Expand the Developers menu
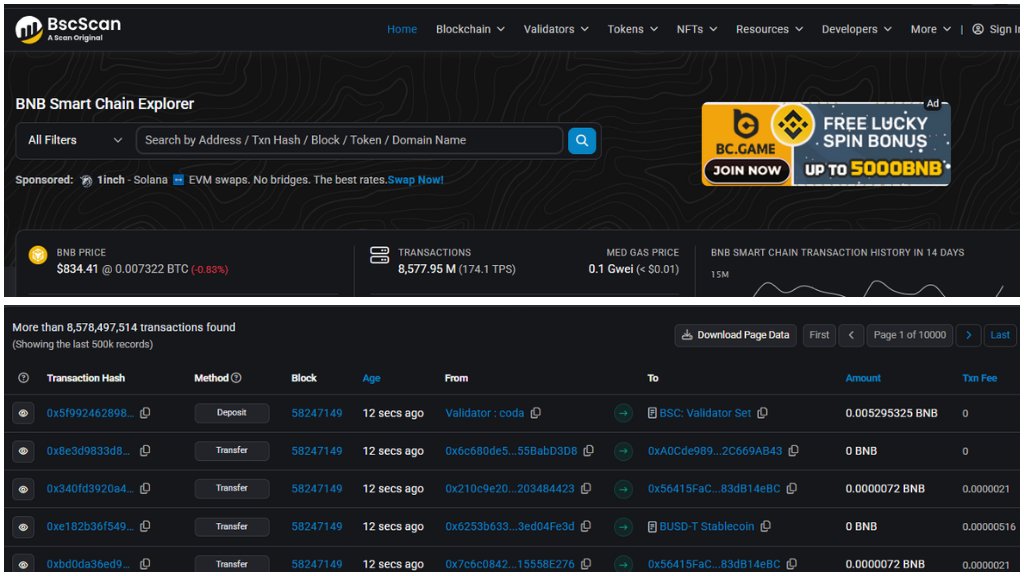Screen dimensions: 1024x576 (856, 29)
